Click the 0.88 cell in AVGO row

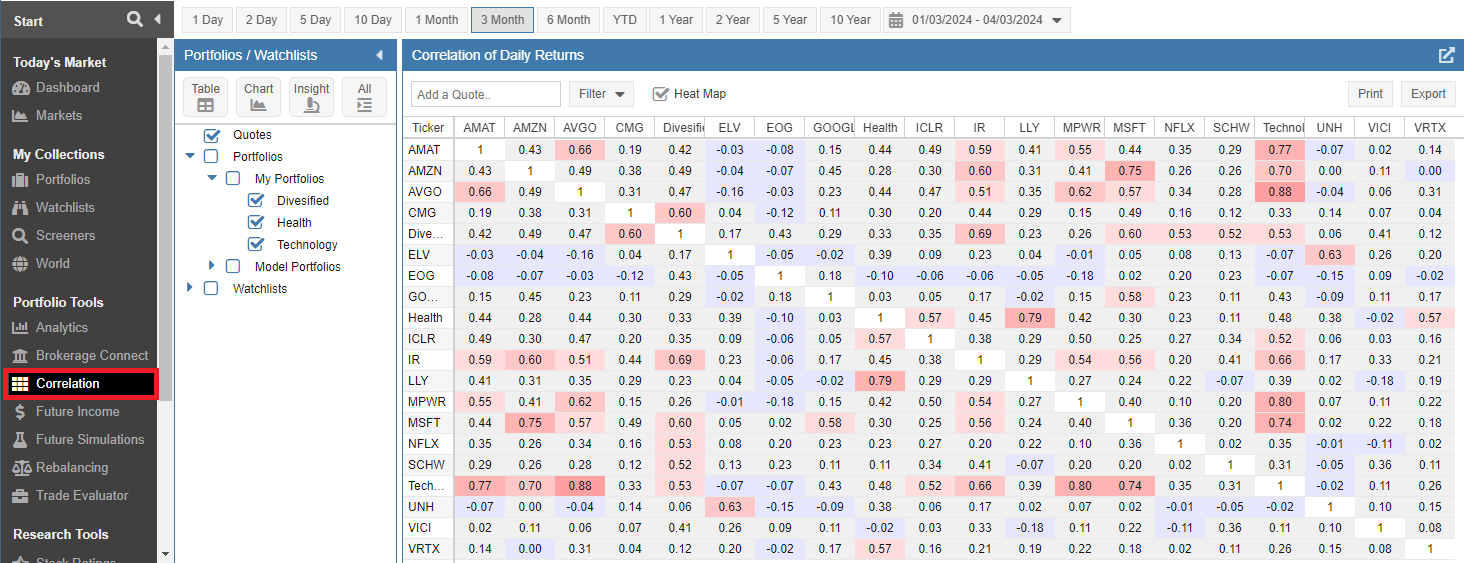tap(1279, 192)
